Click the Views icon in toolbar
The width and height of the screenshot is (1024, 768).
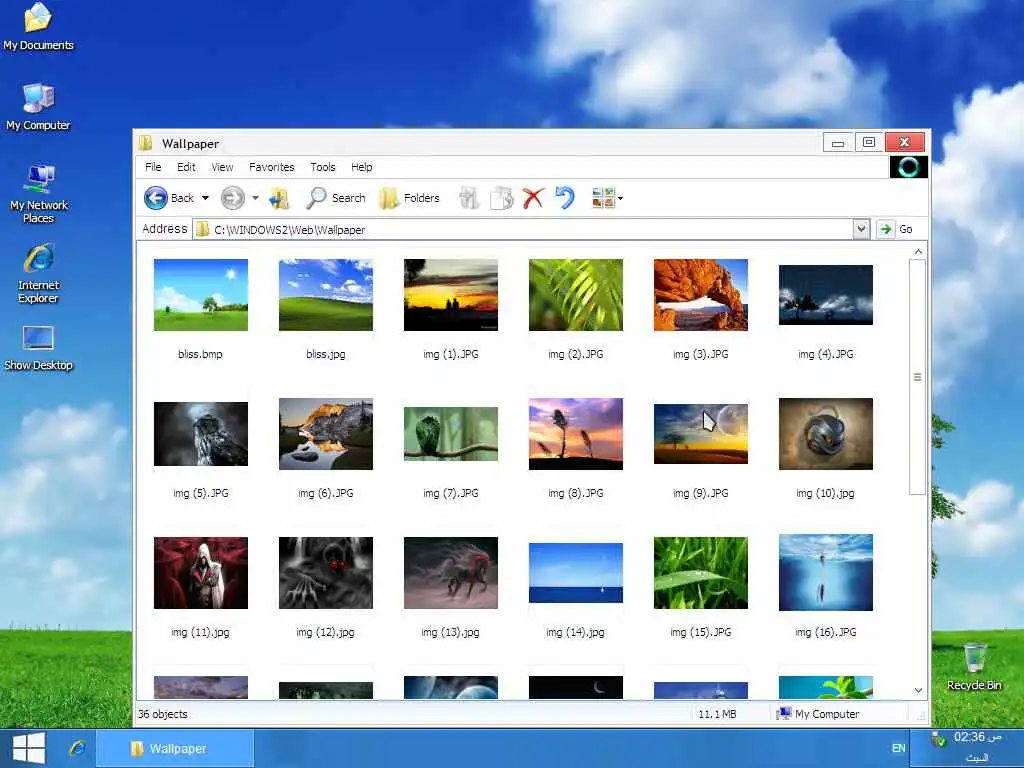click(x=603, y=198)
